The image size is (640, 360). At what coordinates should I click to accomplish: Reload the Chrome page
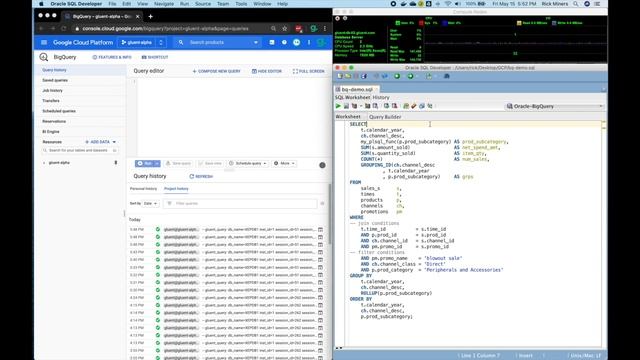coord(64,29)
